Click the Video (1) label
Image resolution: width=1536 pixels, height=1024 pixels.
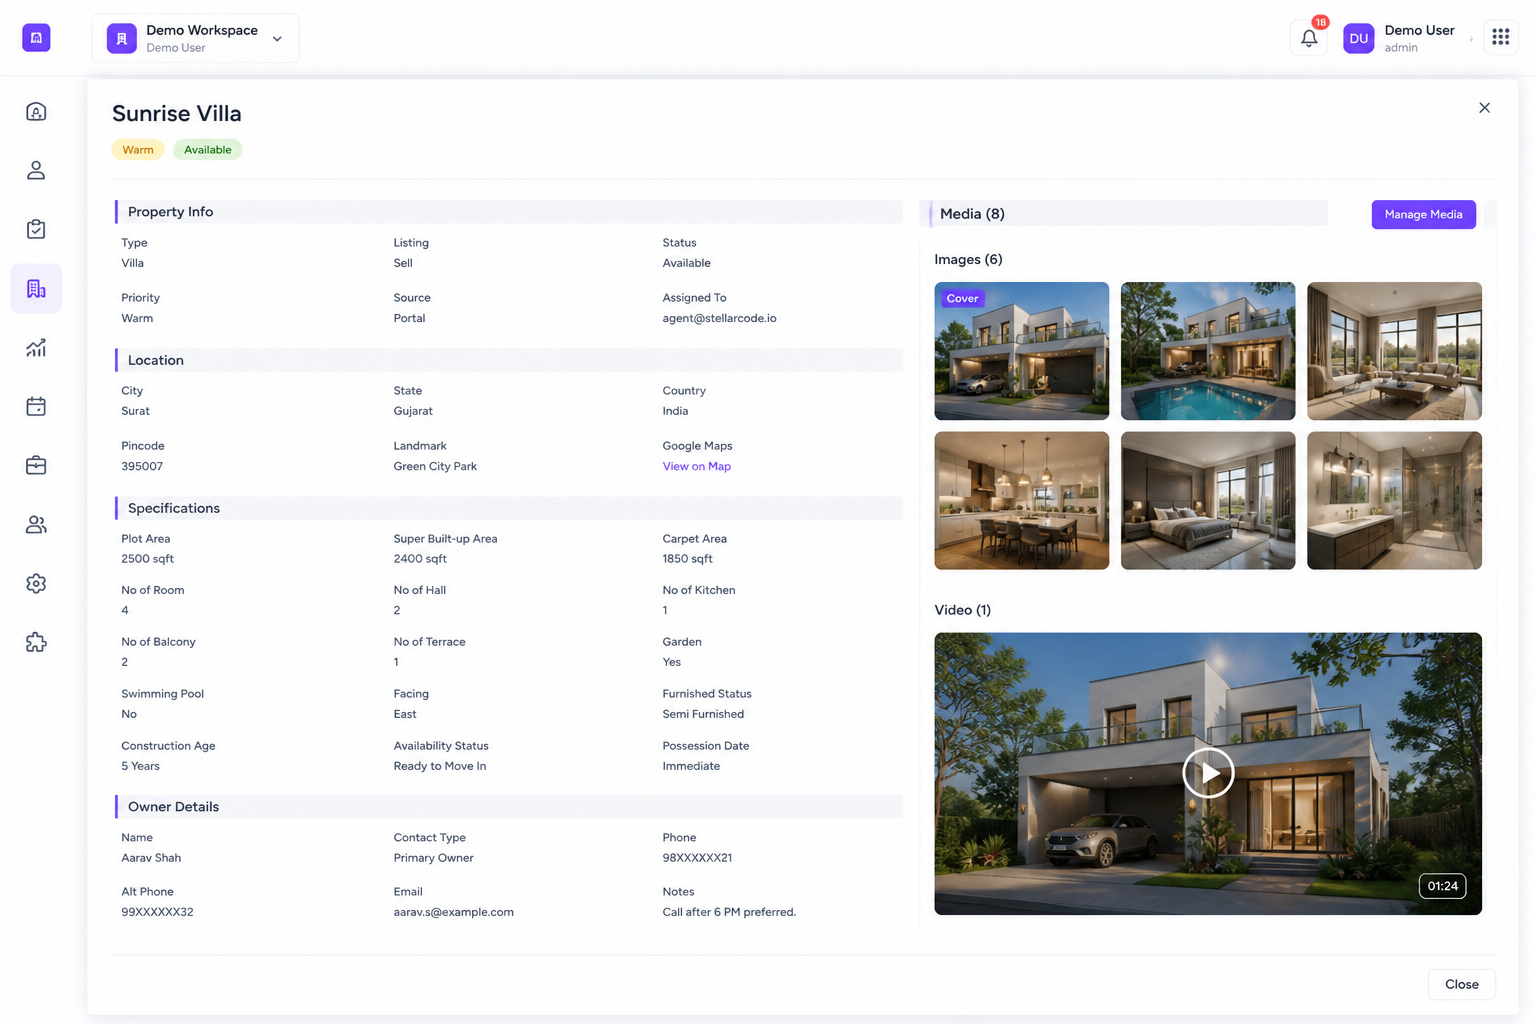coord(962,610)
